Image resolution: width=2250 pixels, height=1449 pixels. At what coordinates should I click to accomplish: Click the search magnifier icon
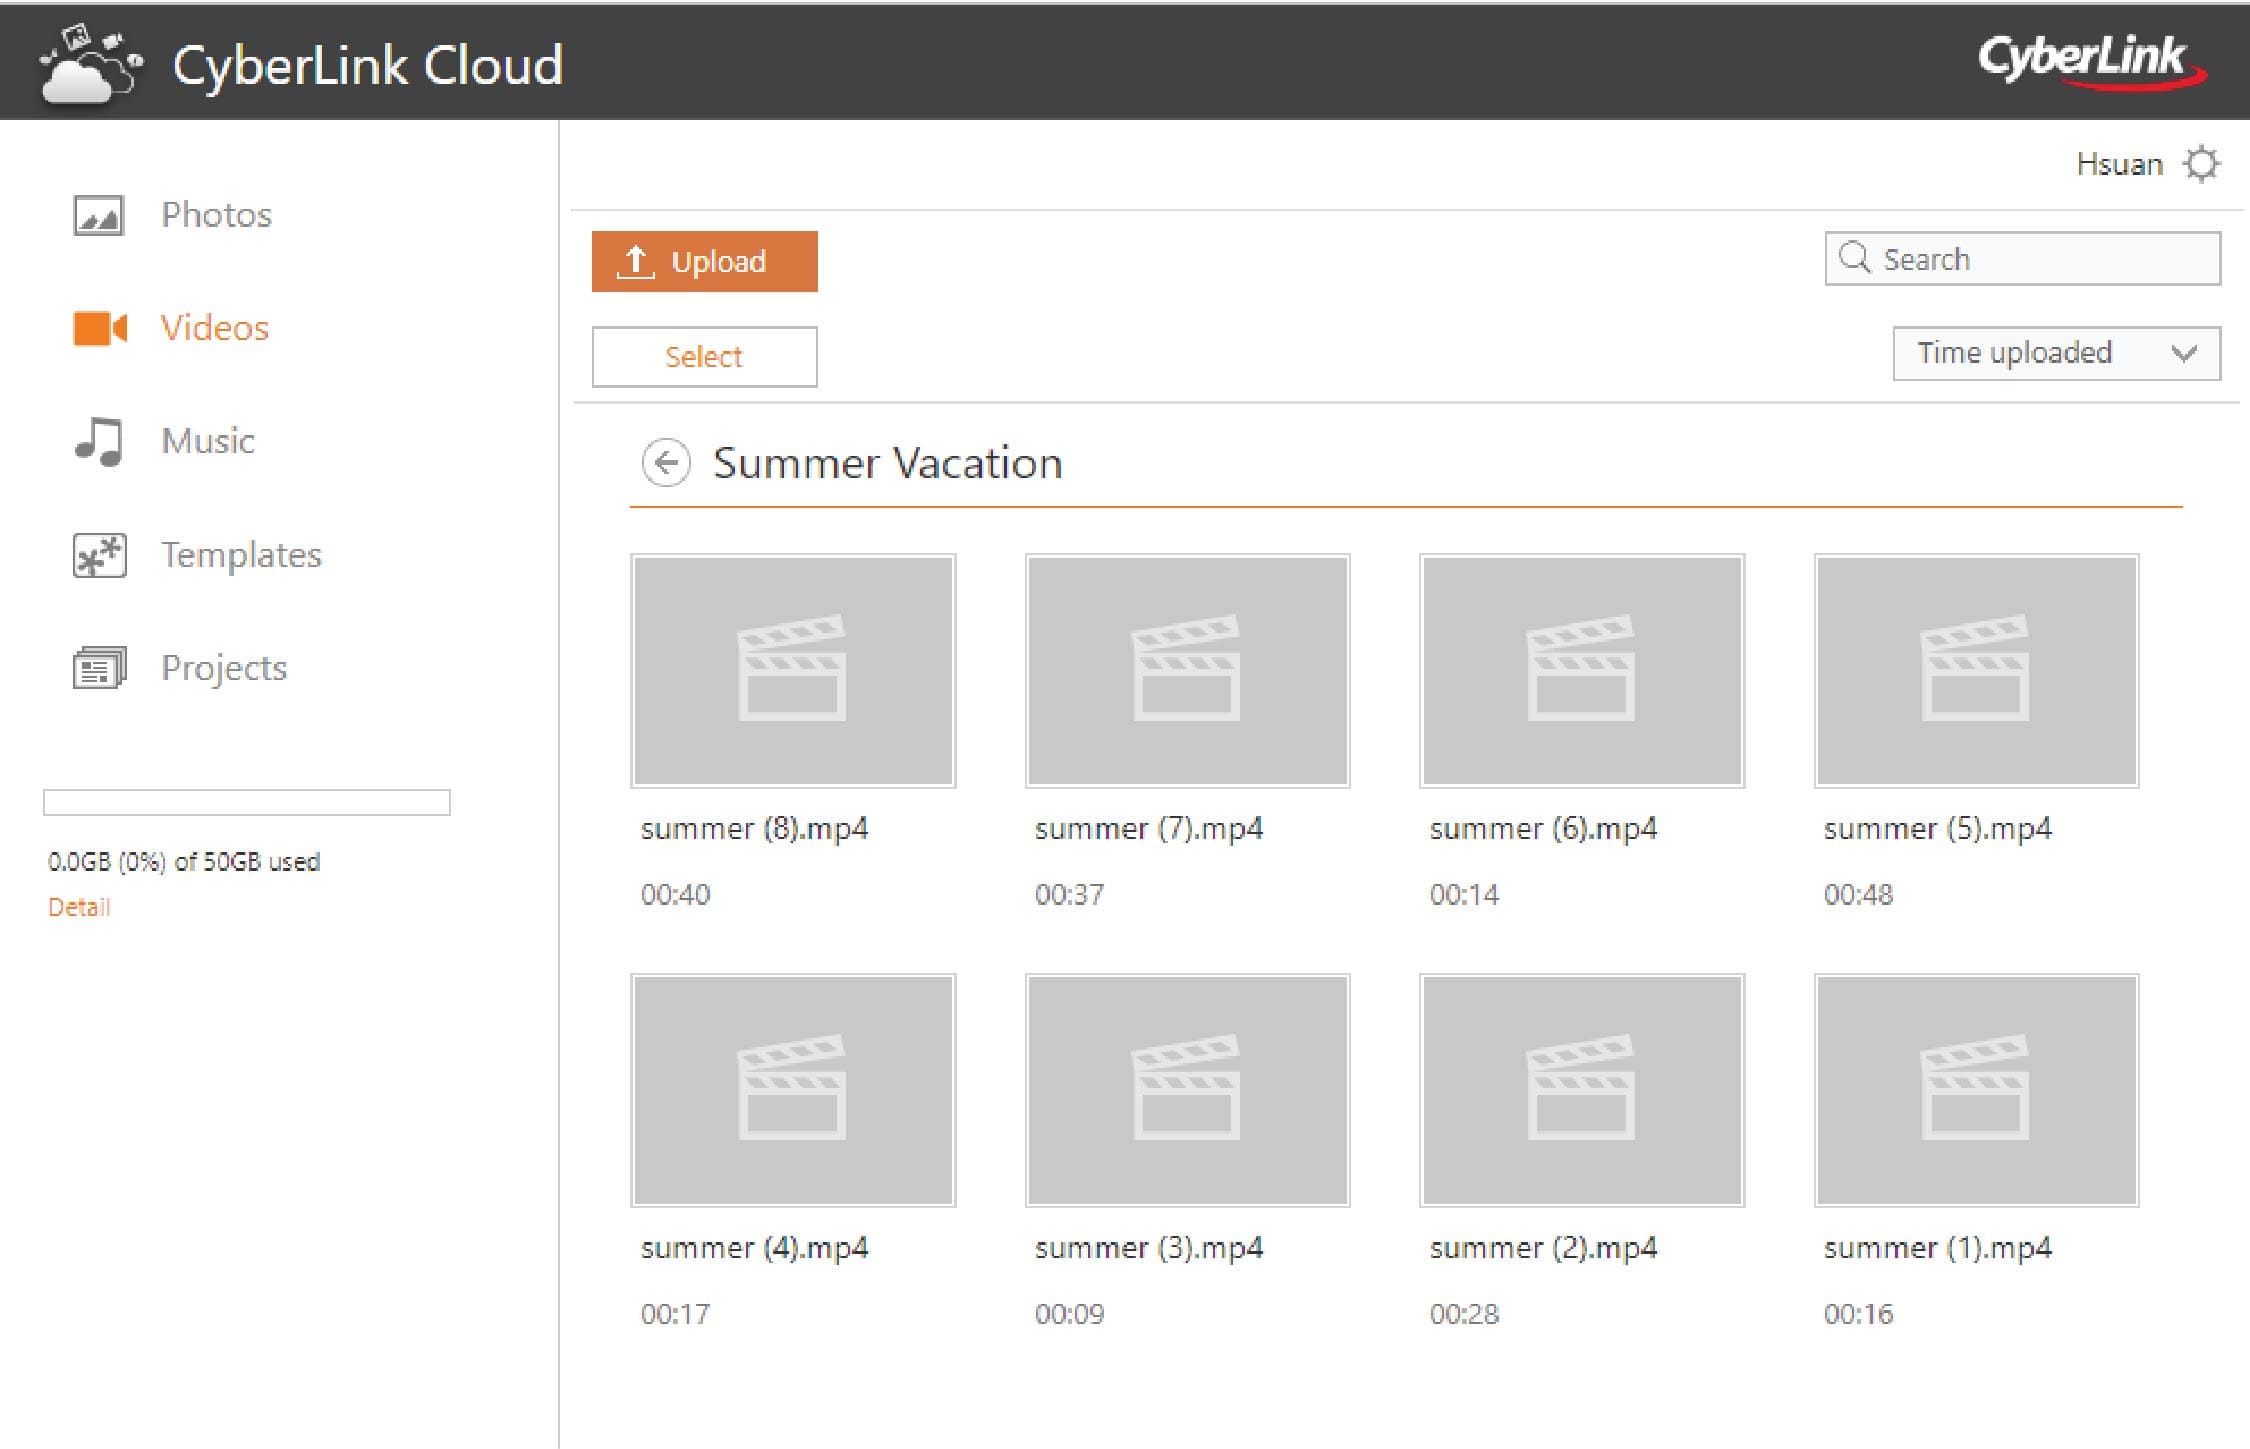(x=1855, y=258)
